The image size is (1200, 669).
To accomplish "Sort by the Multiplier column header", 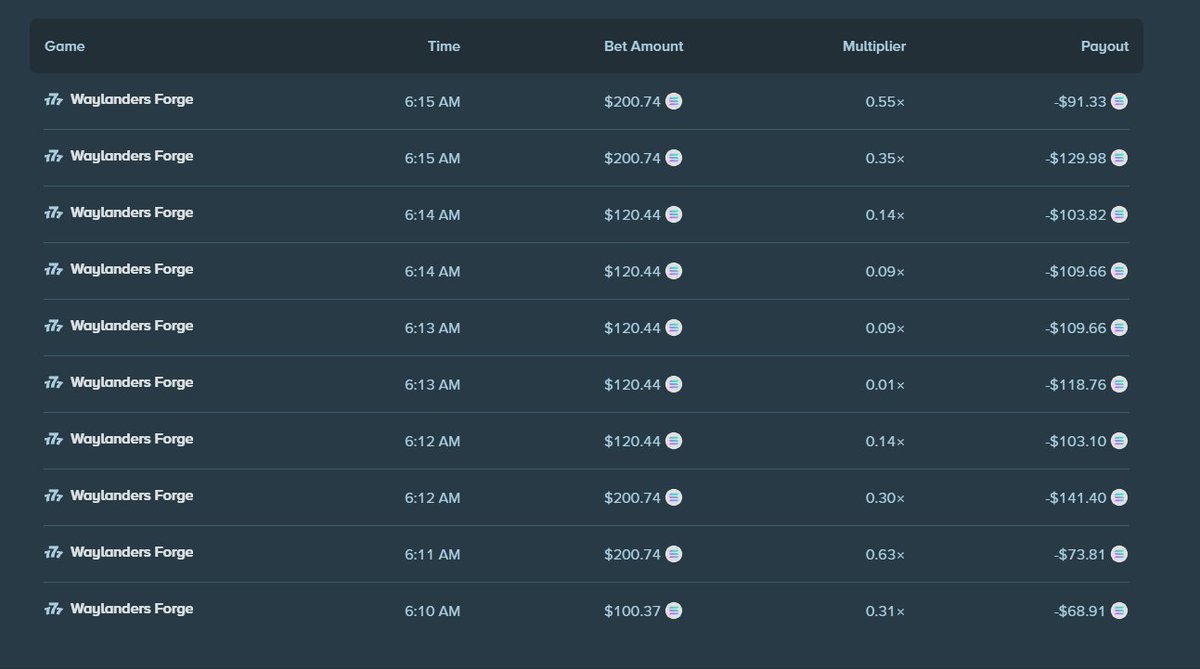I will click(x=874, y=46).
